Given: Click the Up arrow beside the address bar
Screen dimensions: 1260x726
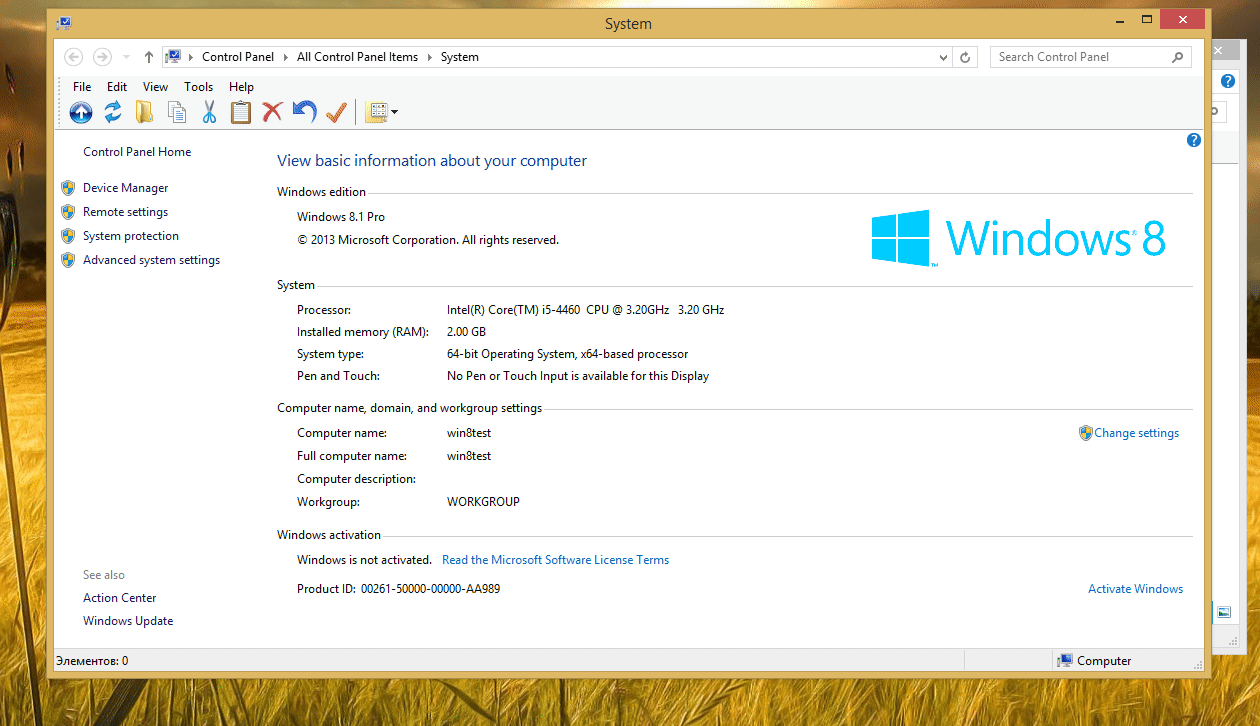Looking at the screenshot, I should [149, 57].
